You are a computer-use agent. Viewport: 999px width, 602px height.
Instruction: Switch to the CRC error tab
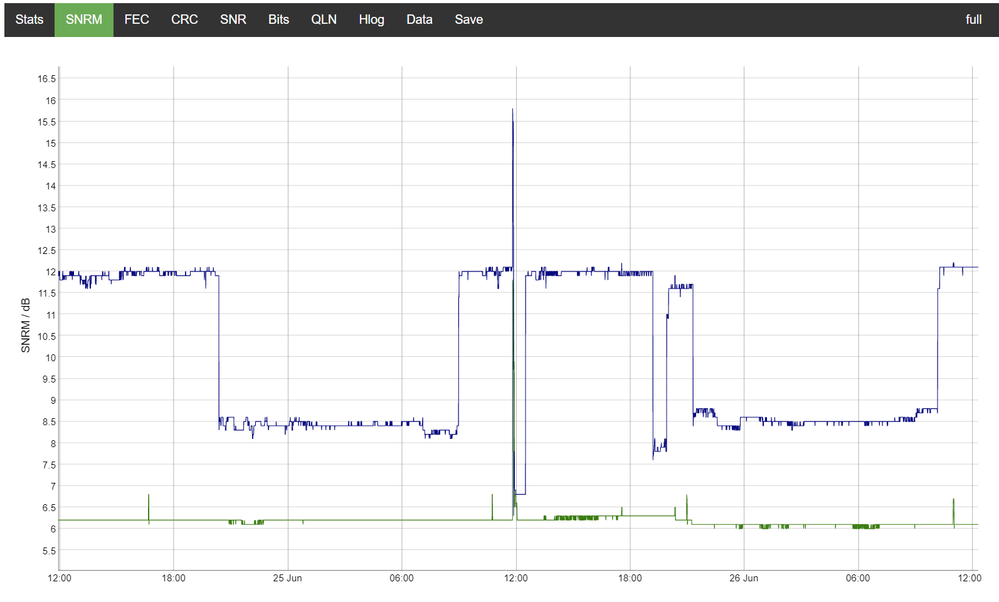pyautogui.click(x=184, y=19)
